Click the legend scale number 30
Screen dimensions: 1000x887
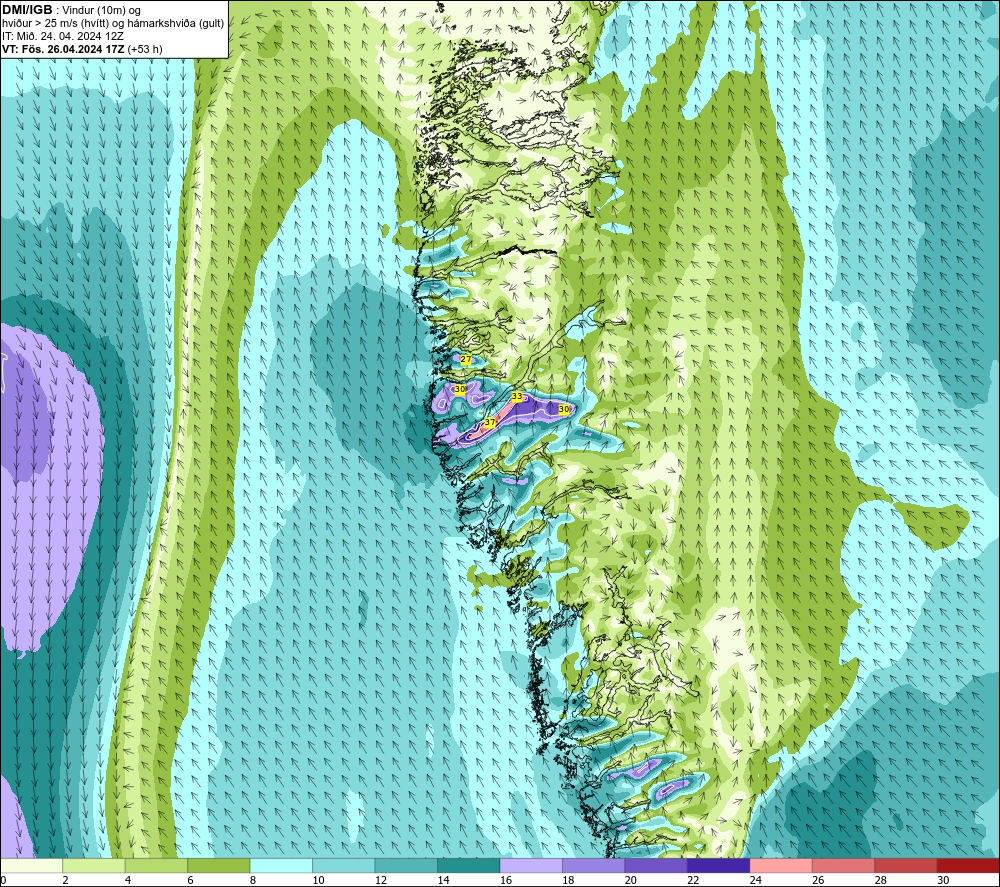(x=943, y=880)
